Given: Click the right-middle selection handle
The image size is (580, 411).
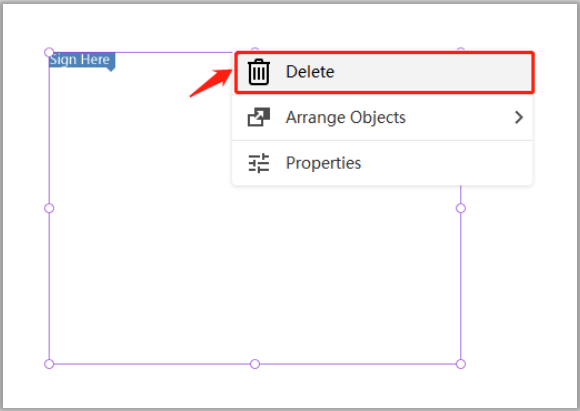Looking at the screenshot, I should pyautogui.click(x=461, y=208).
